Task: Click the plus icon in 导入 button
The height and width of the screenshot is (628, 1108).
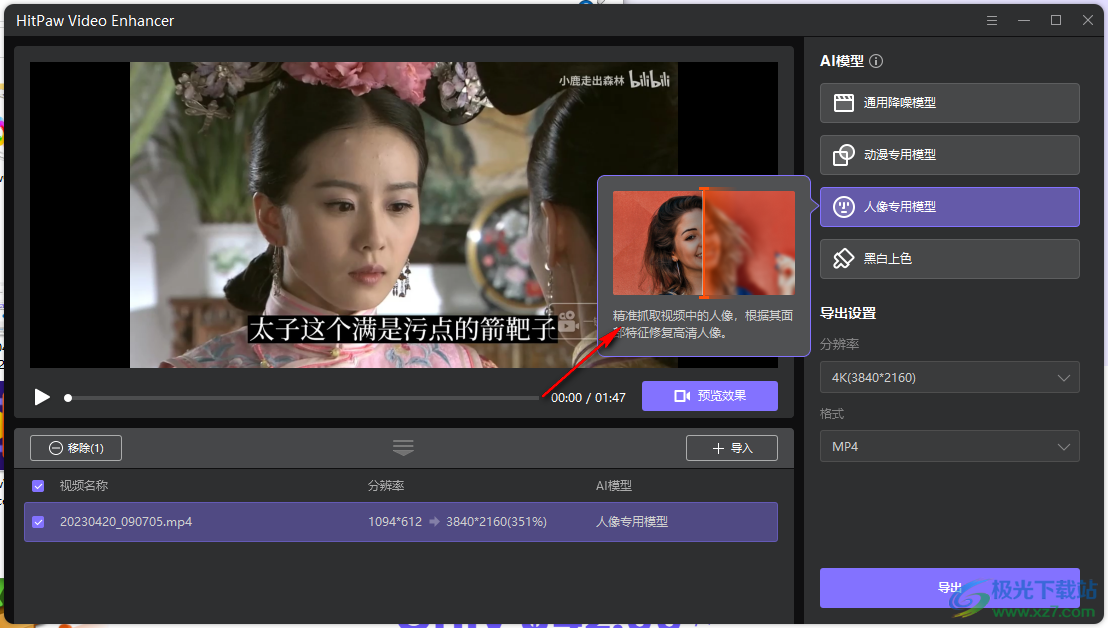Action: [718, 448]
